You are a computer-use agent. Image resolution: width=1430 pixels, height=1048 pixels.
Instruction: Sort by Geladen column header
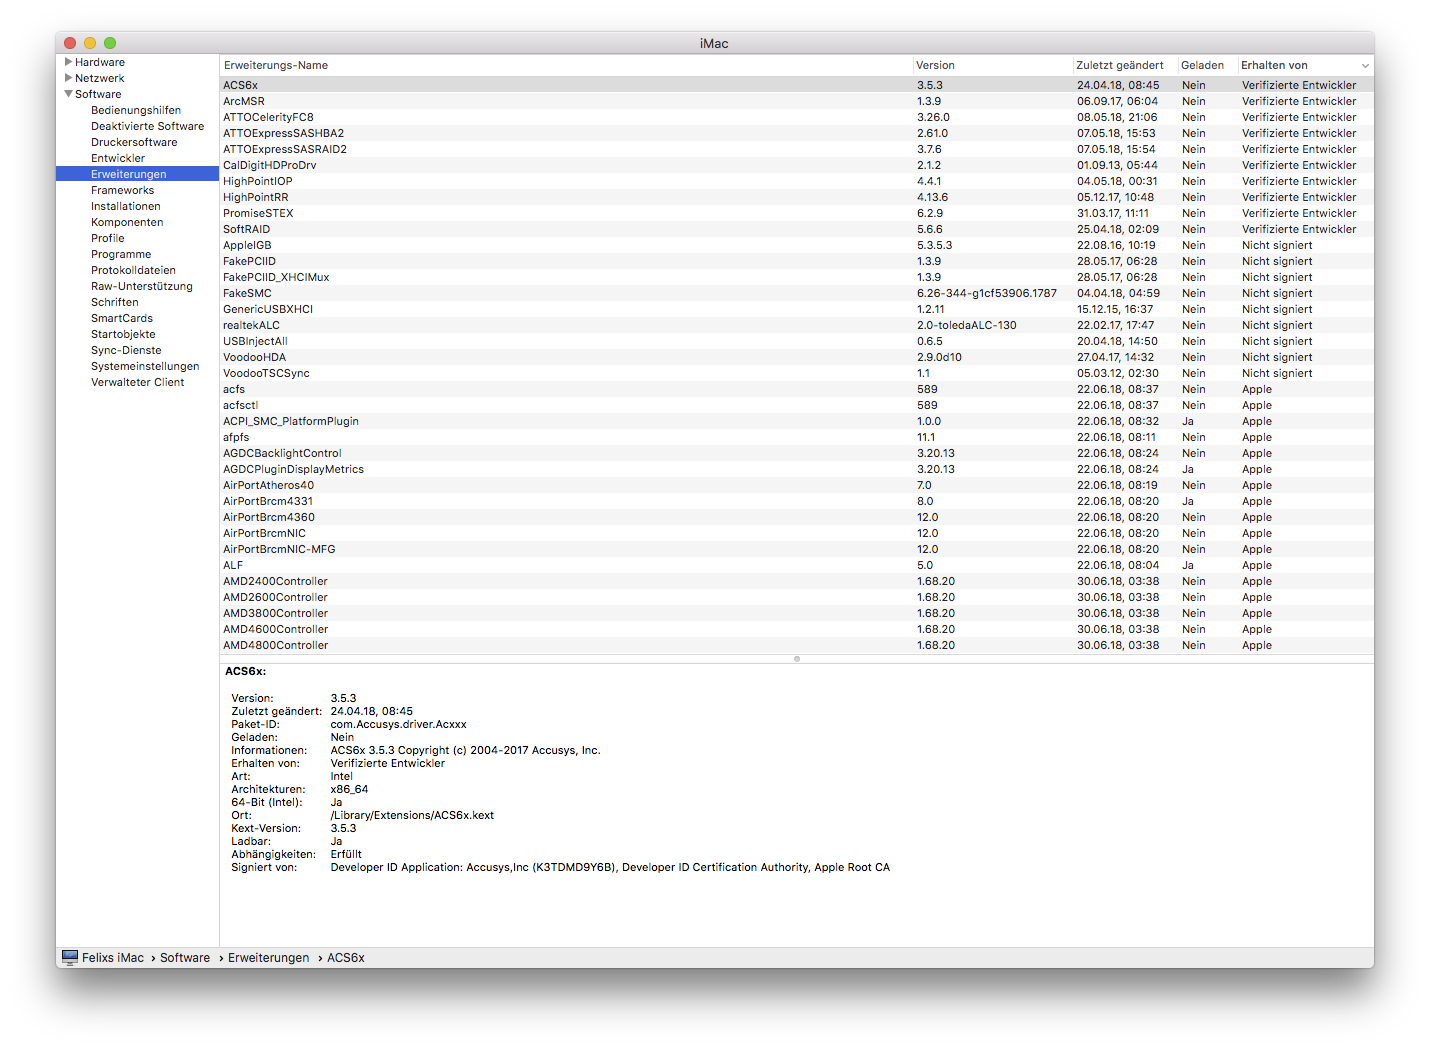click(1207, 65)
